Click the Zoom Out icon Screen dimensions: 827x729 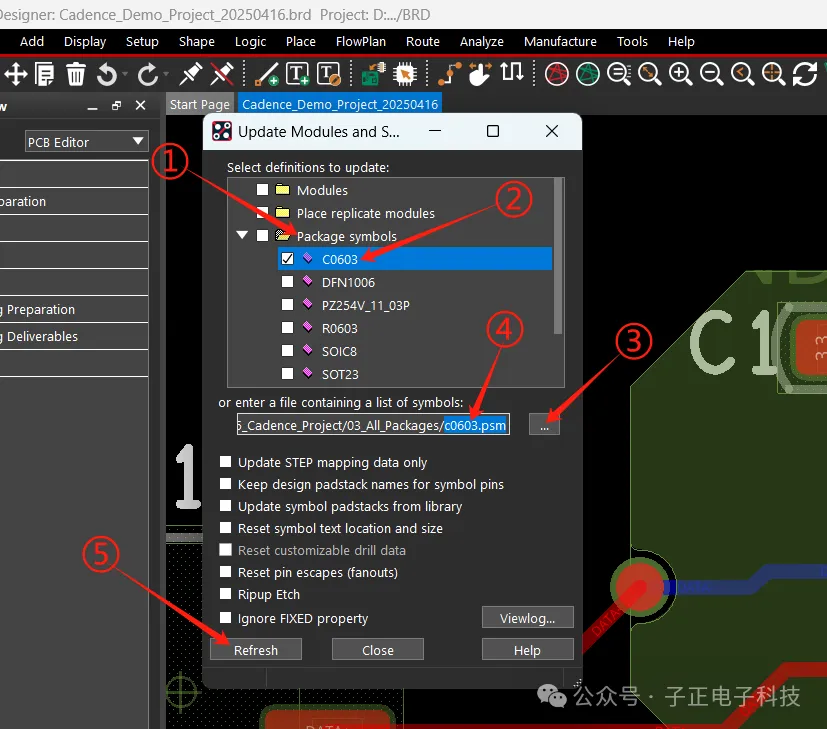click(x=711, y=74)
